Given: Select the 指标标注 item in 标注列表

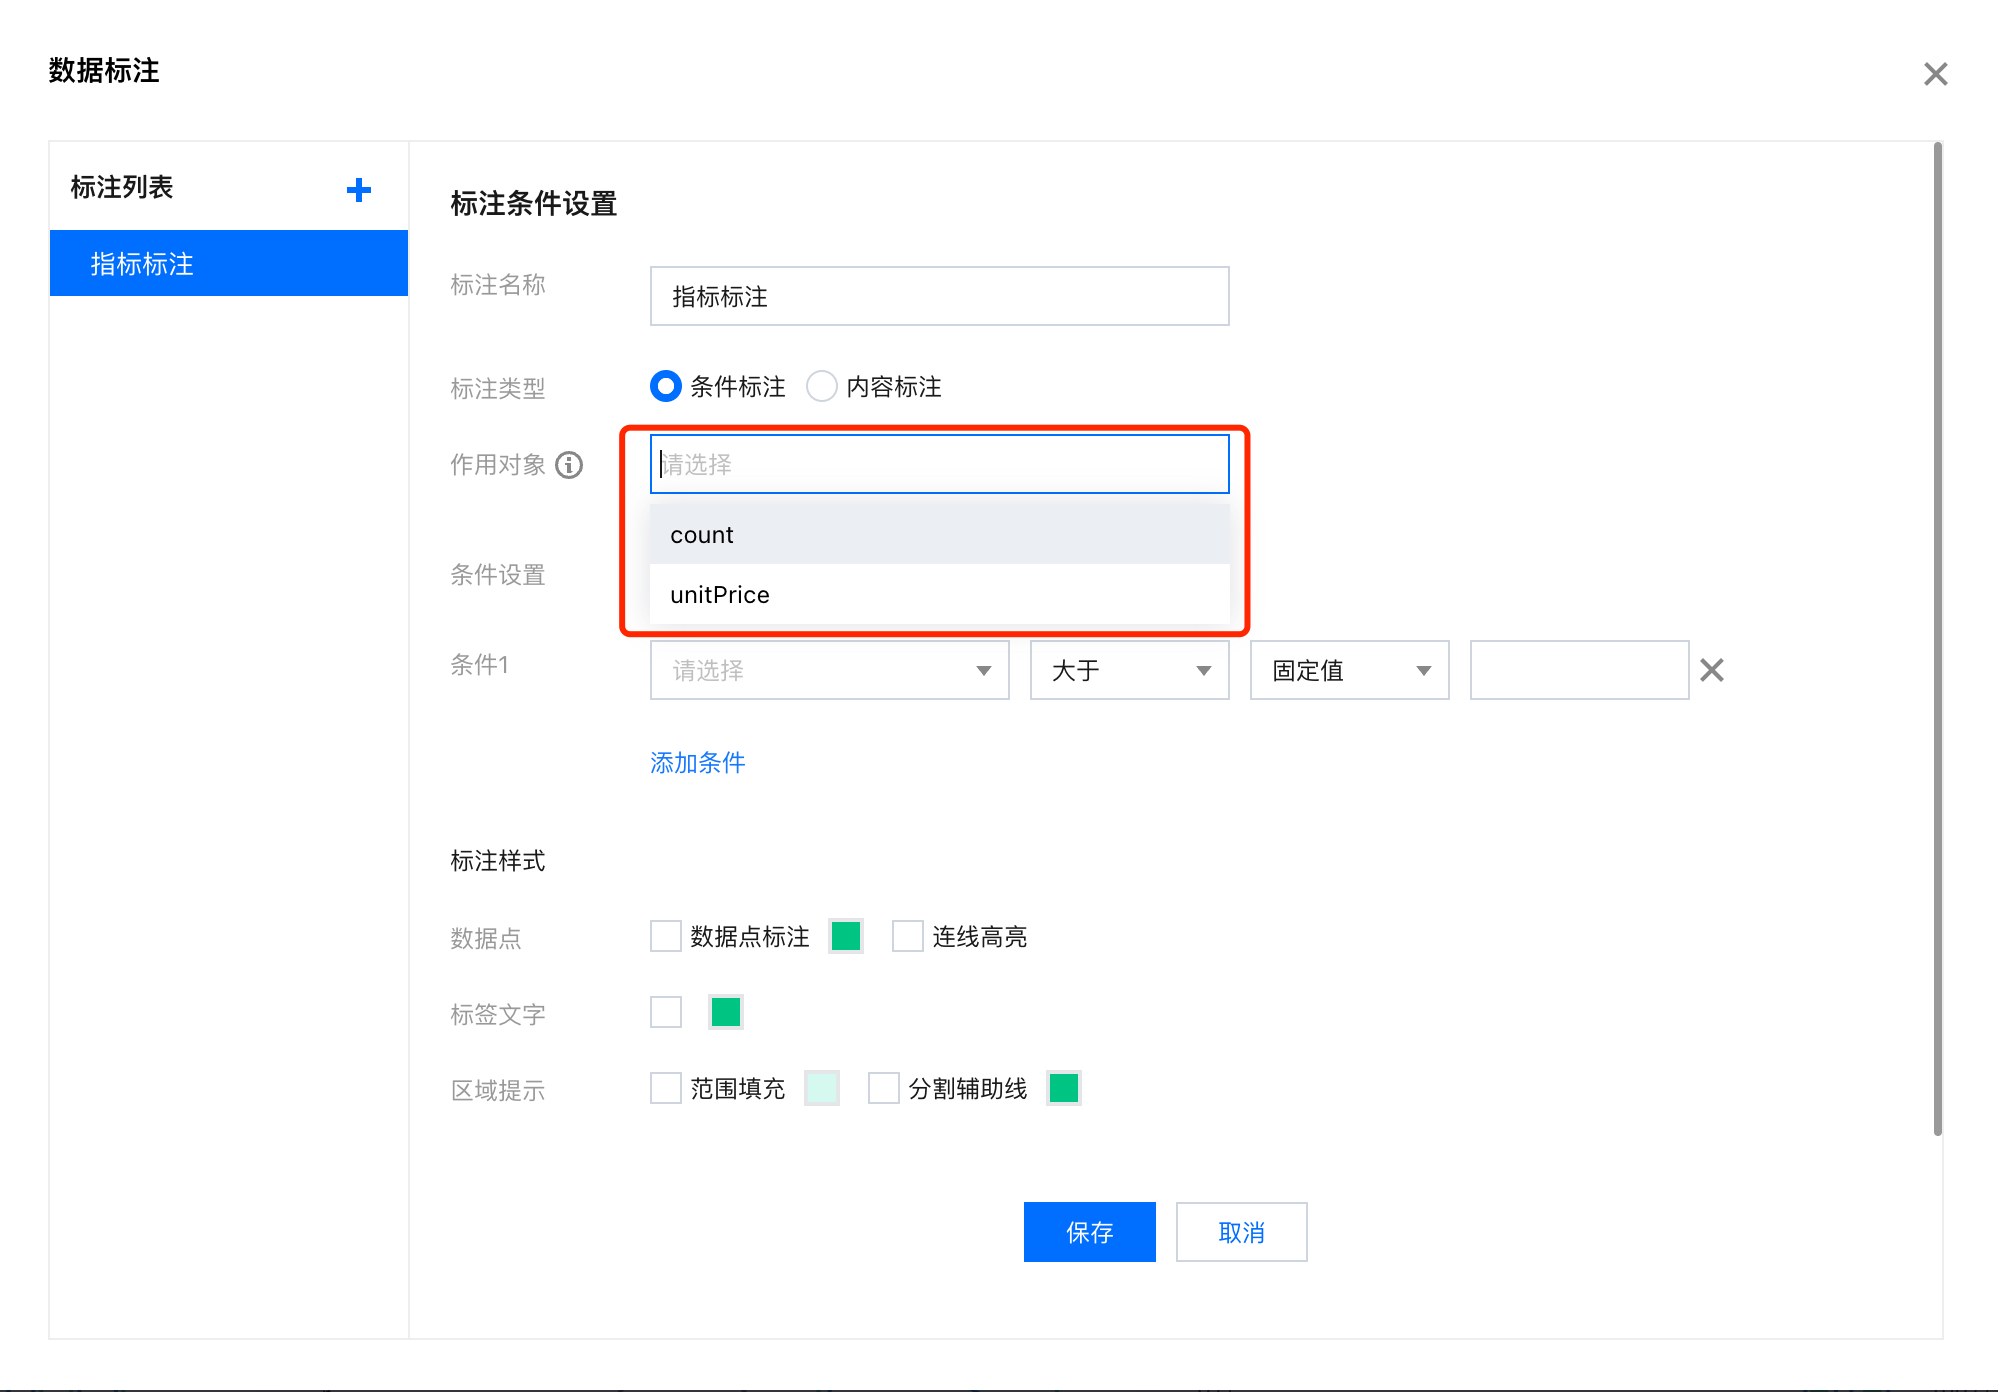Looking at the screenshot, I should (141, 263).
